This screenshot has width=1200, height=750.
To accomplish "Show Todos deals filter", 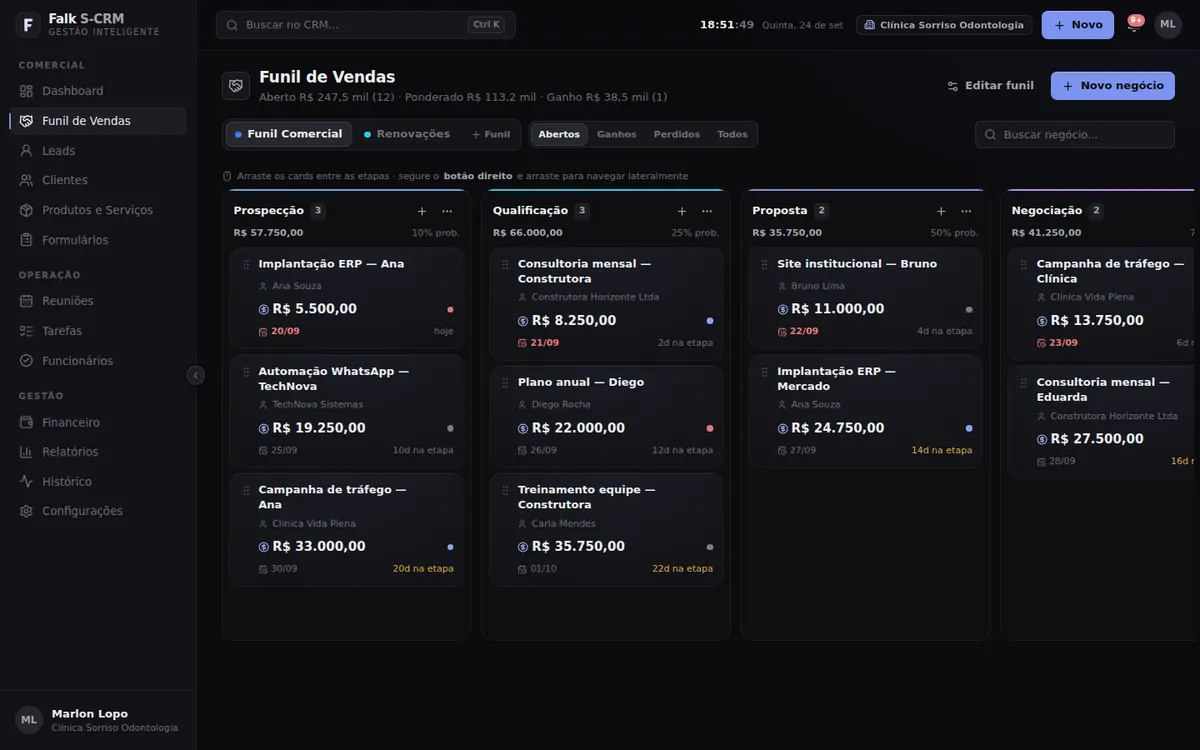I will [732, 134].
